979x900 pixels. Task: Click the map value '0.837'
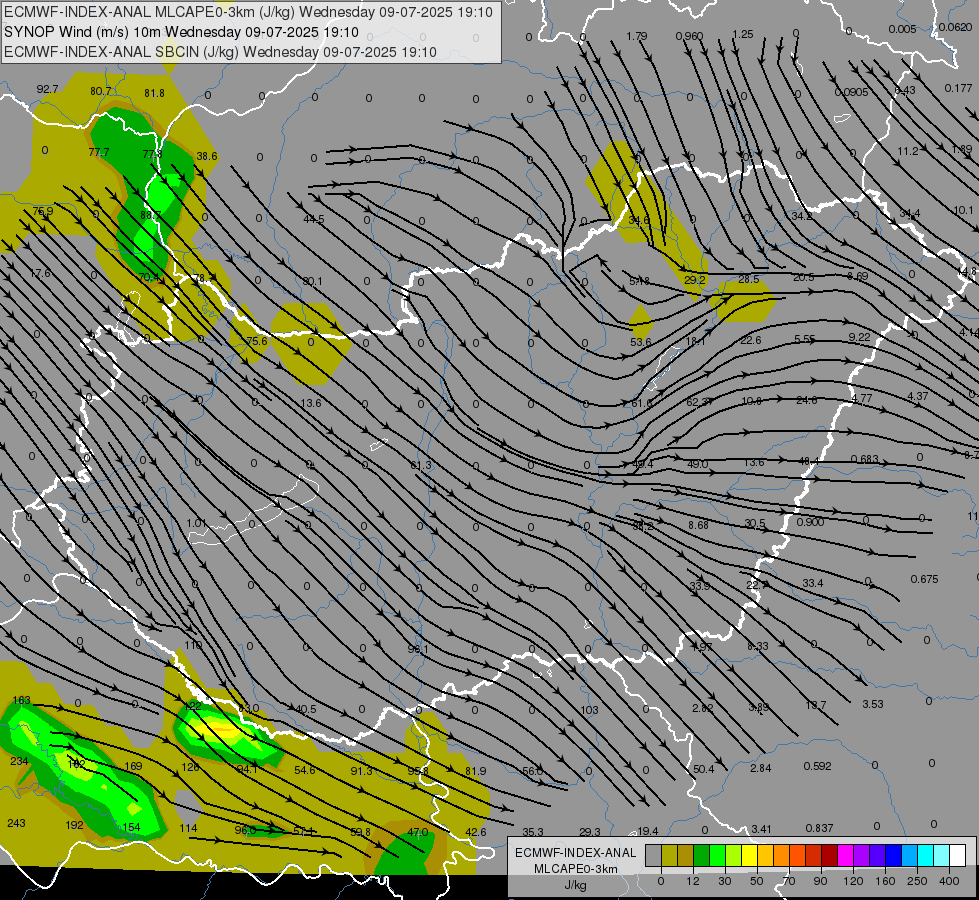[819, 828]
